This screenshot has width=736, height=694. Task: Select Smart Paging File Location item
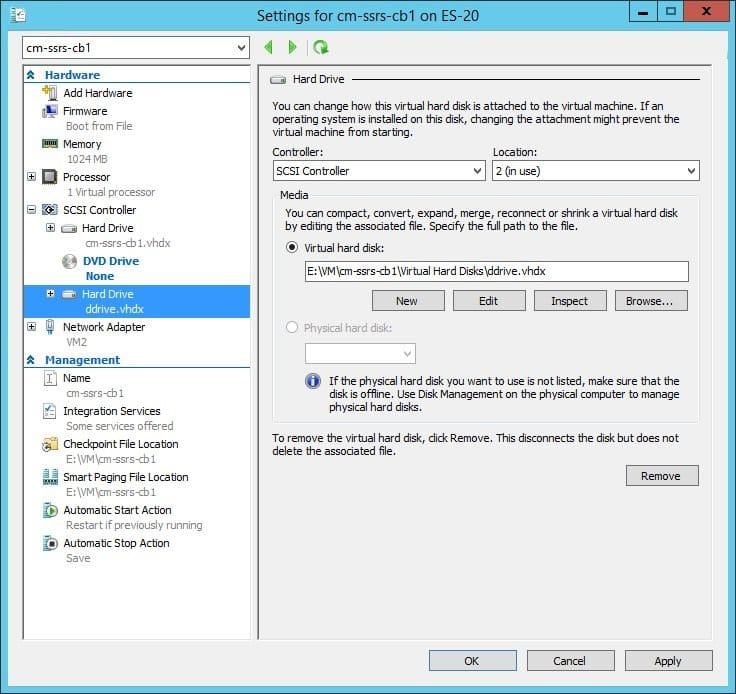click(x=126, y=477)
